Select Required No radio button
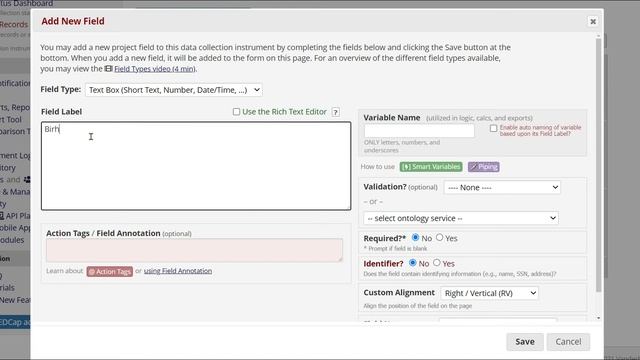 coord(415,237)
